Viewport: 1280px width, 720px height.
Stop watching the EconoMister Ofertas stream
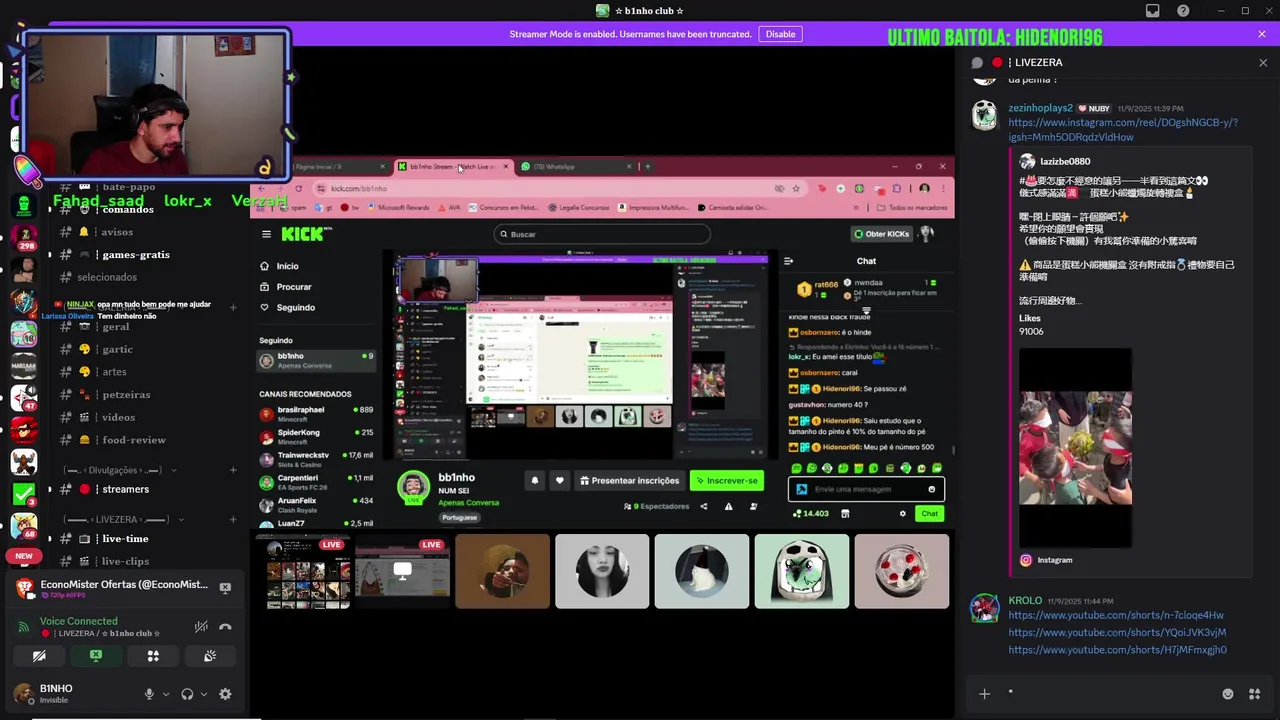(225, 588)
